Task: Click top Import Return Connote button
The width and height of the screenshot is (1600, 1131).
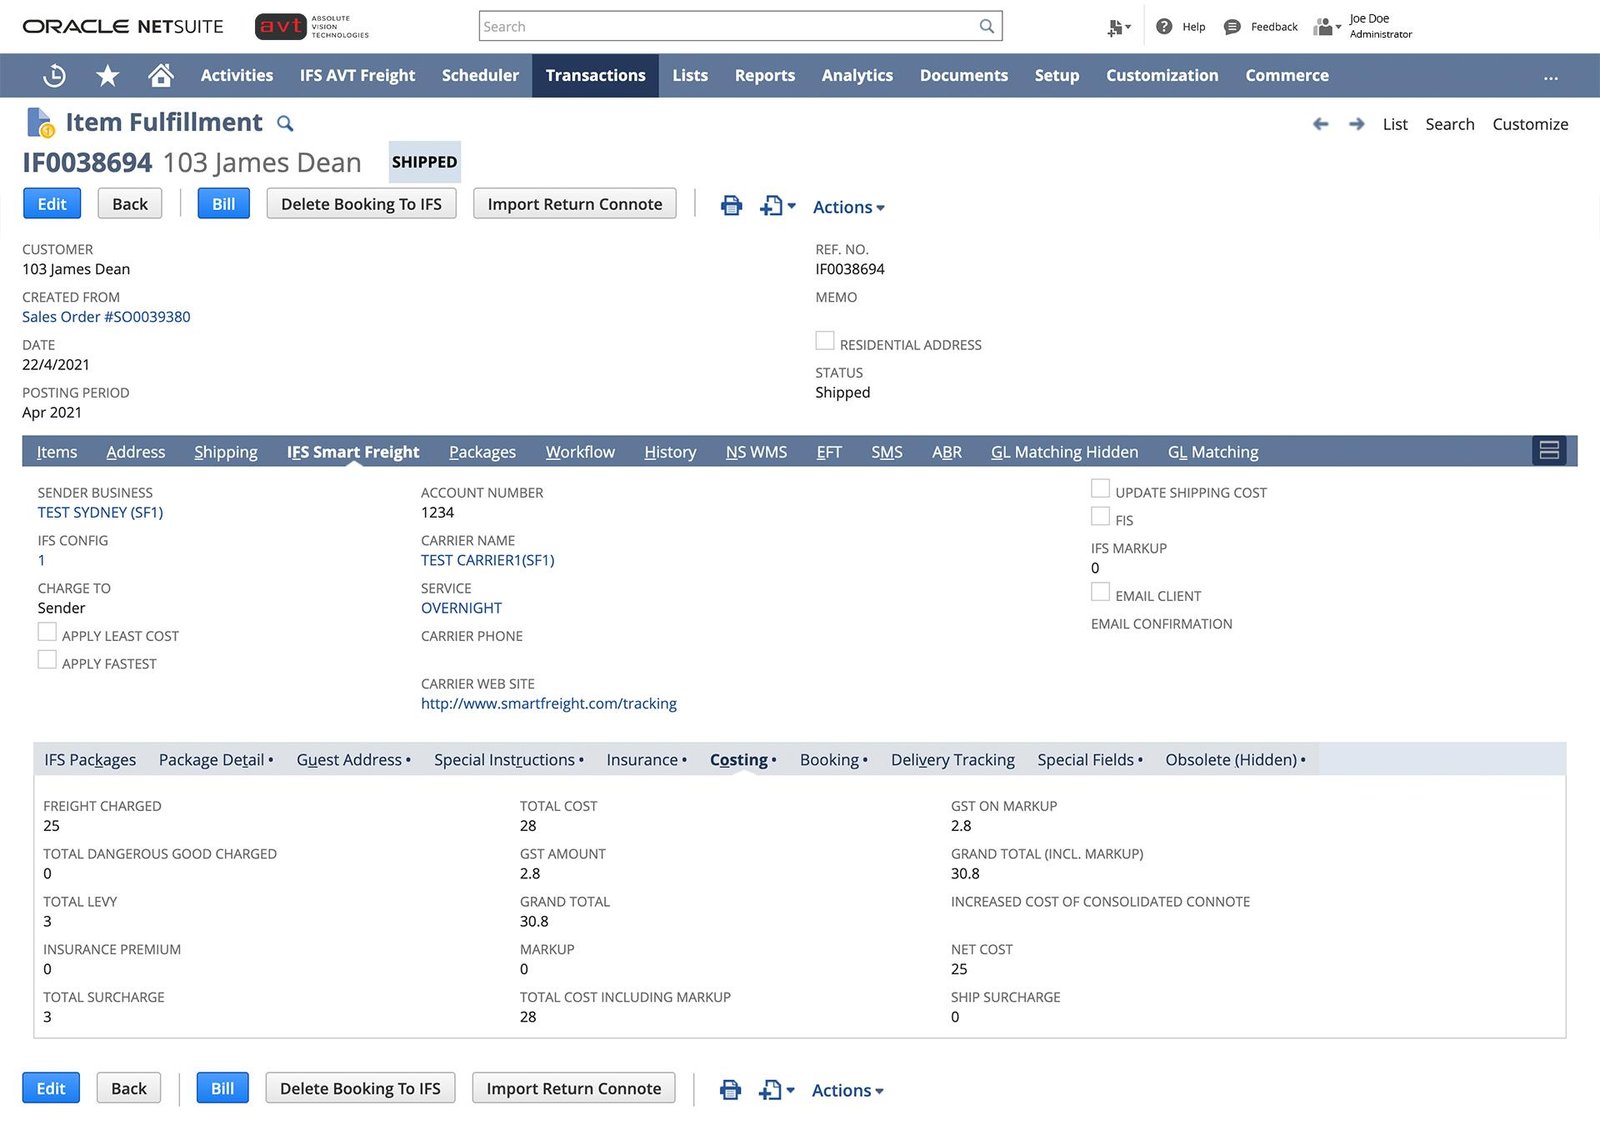Action: pos(575,204)
